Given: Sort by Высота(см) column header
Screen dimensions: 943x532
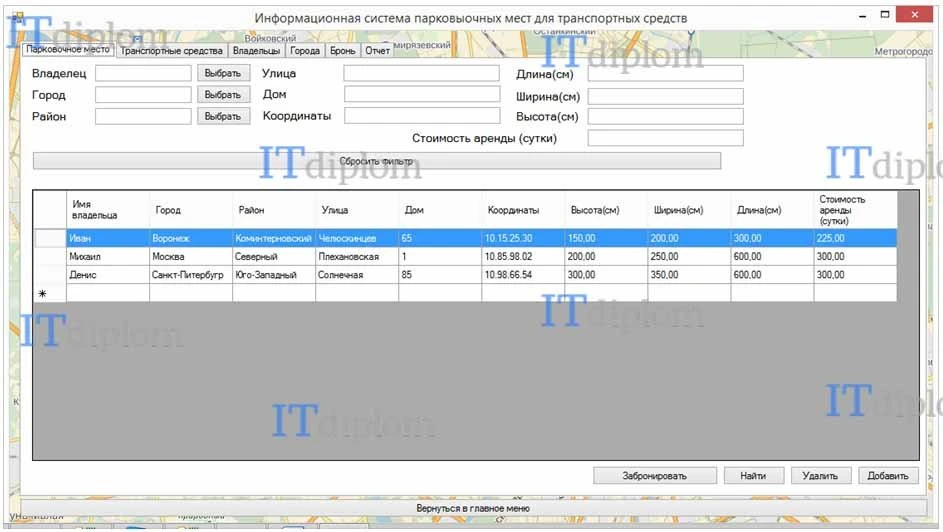Looking at the screenshot, I should click(606, 210).
